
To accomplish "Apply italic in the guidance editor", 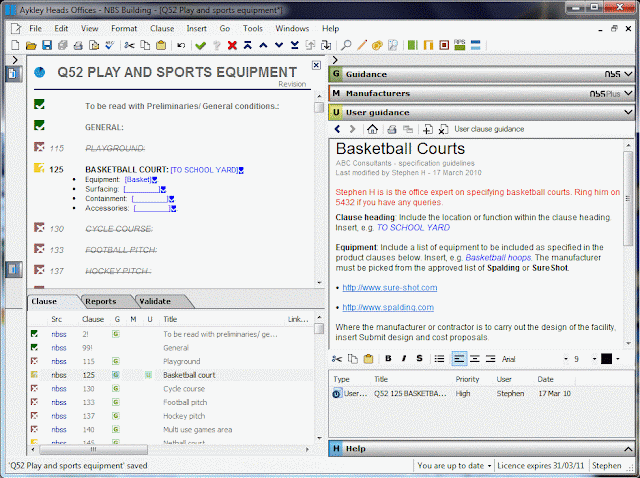I will tap(404, 359).
